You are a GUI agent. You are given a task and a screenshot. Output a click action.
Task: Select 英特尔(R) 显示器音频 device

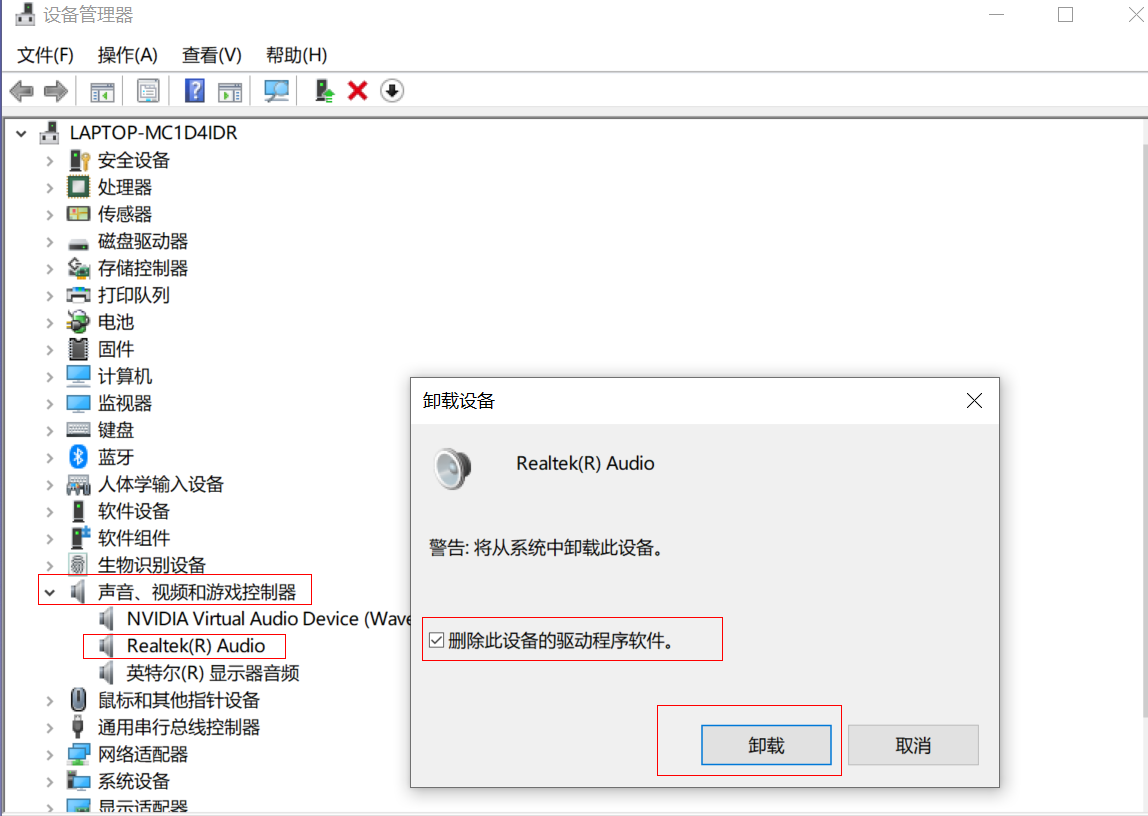212,673
